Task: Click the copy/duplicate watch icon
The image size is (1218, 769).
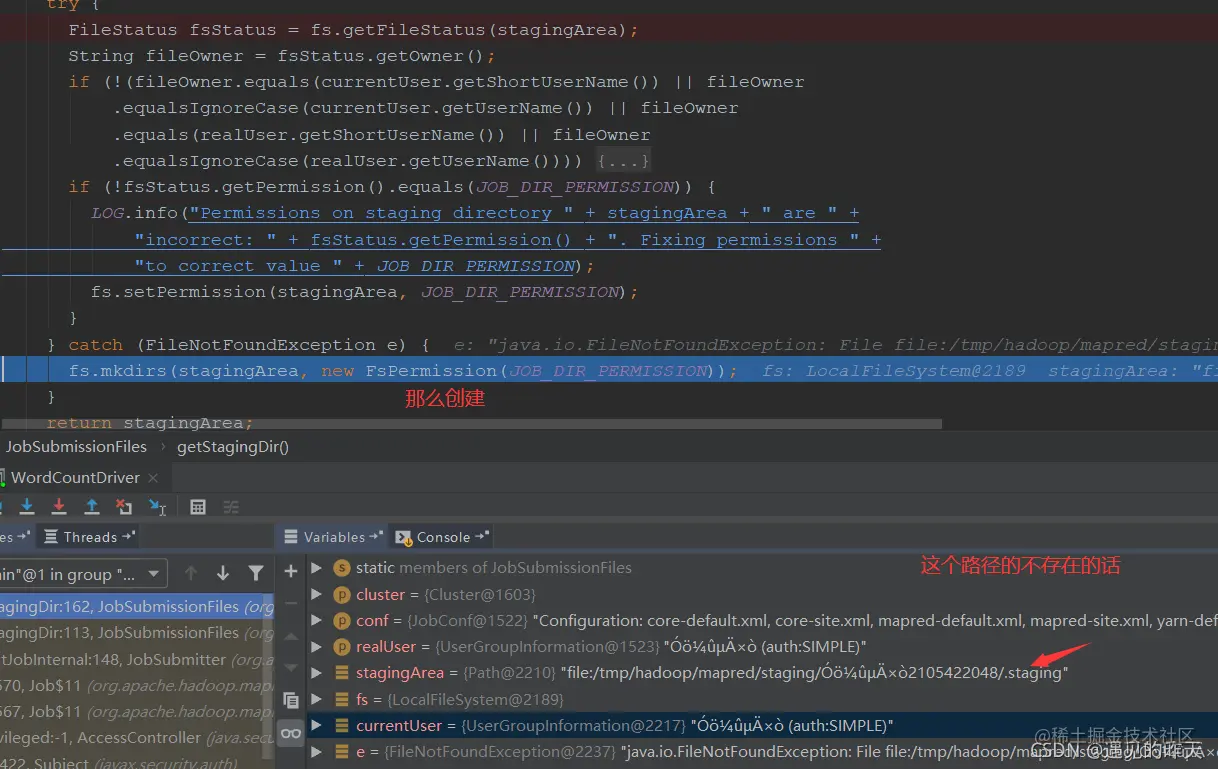Action: point(291,700)
